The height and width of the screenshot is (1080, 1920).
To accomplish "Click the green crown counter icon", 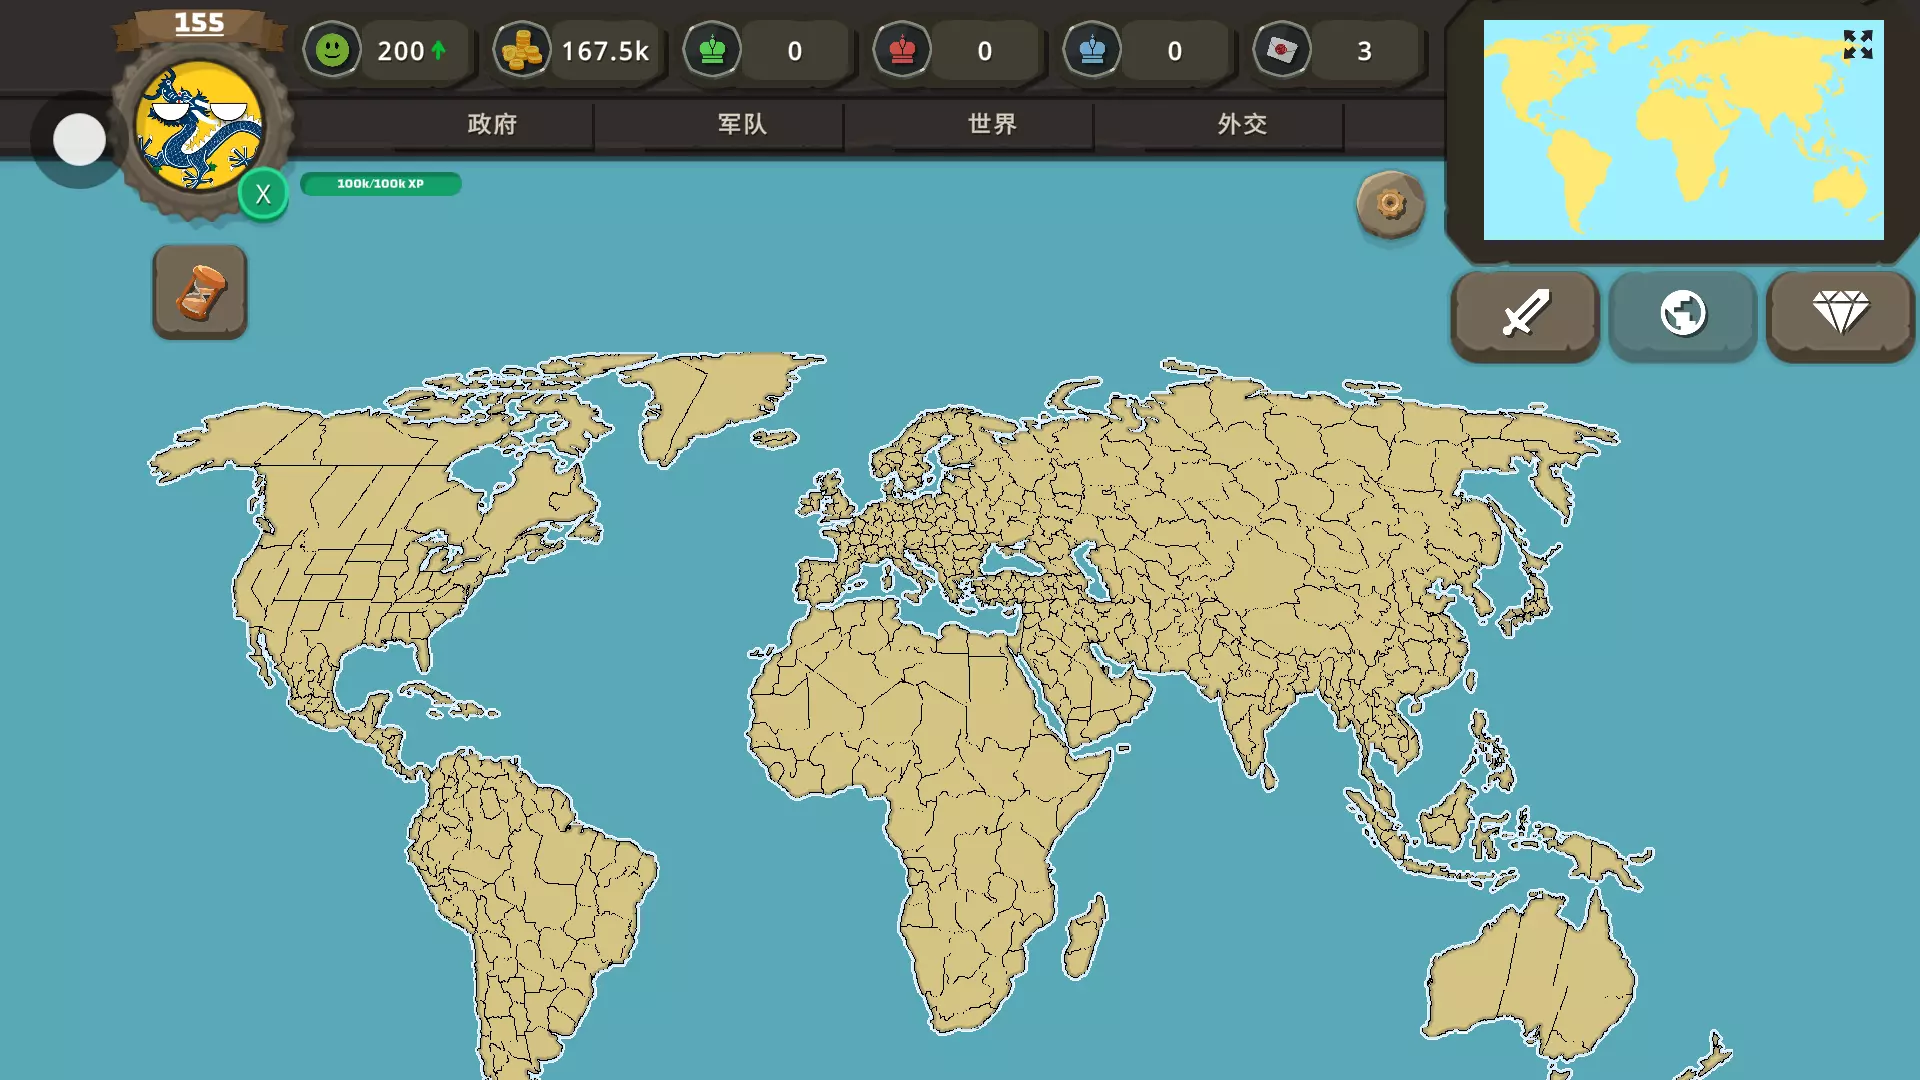I will 712,50.
